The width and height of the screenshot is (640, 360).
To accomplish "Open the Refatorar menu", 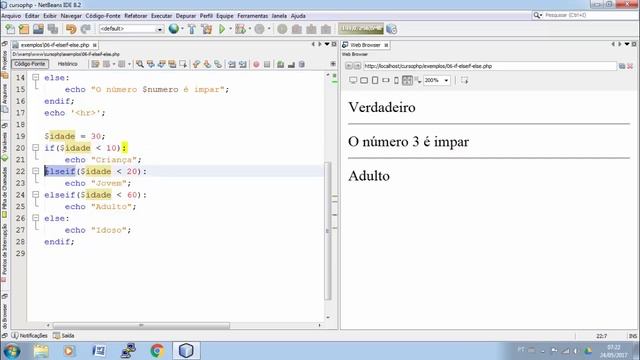I will coord(136,16).
